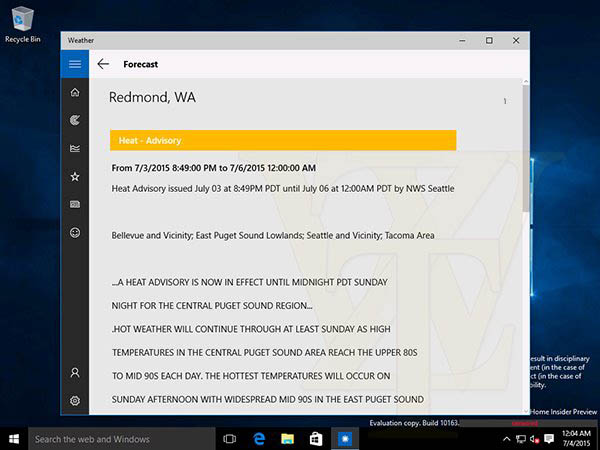Screen dimensions: 600x450
Task: Click the Search the web and Windows box
Action: (122, 439)
